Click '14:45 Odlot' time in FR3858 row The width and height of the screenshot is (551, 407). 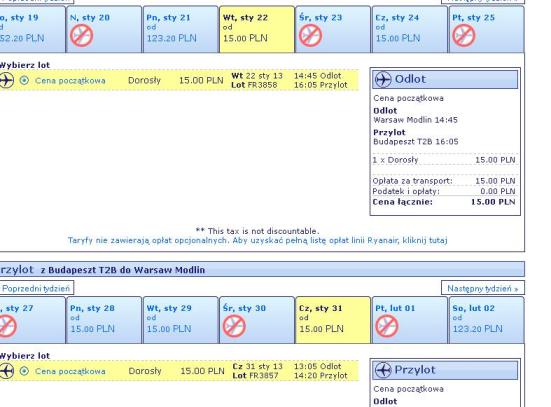click(318, 76)
